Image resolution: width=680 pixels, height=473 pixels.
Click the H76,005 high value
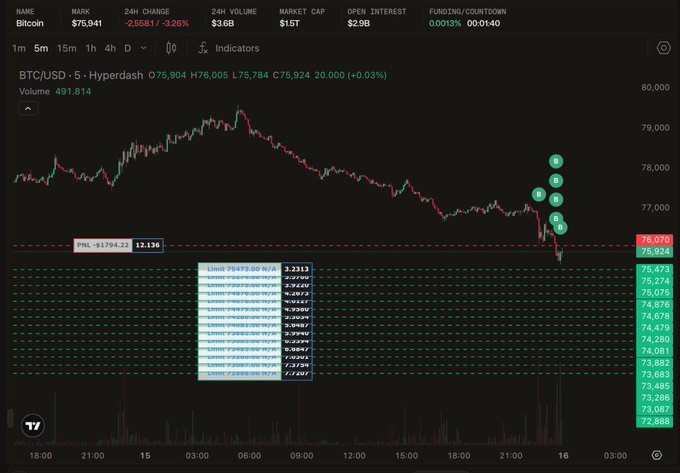click(x=209, y=75)
